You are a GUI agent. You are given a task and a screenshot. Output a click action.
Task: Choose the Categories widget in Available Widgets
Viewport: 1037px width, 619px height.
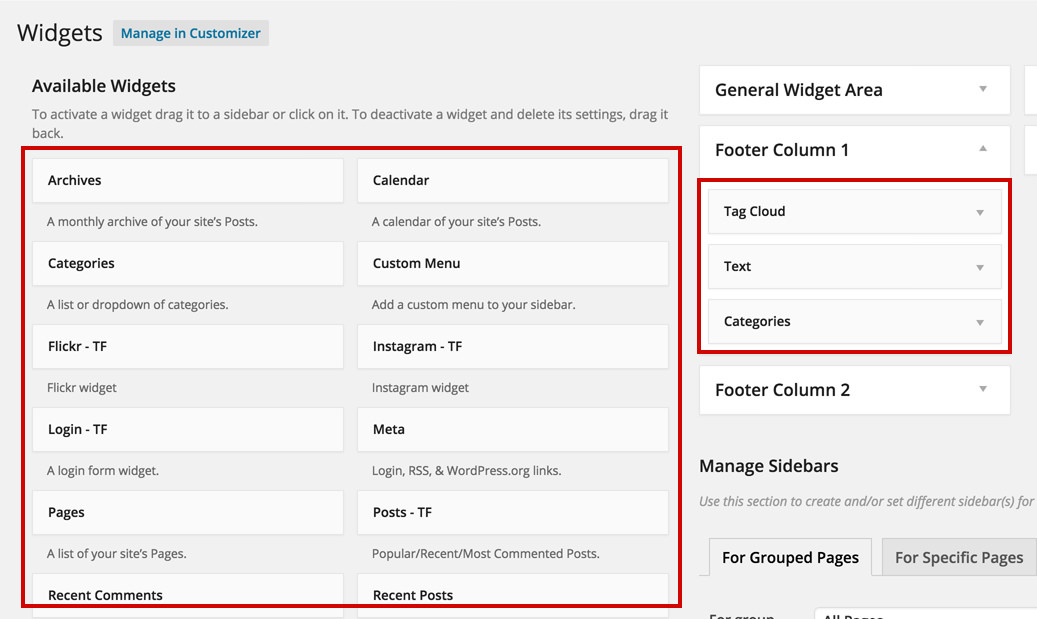click(188, 263)
